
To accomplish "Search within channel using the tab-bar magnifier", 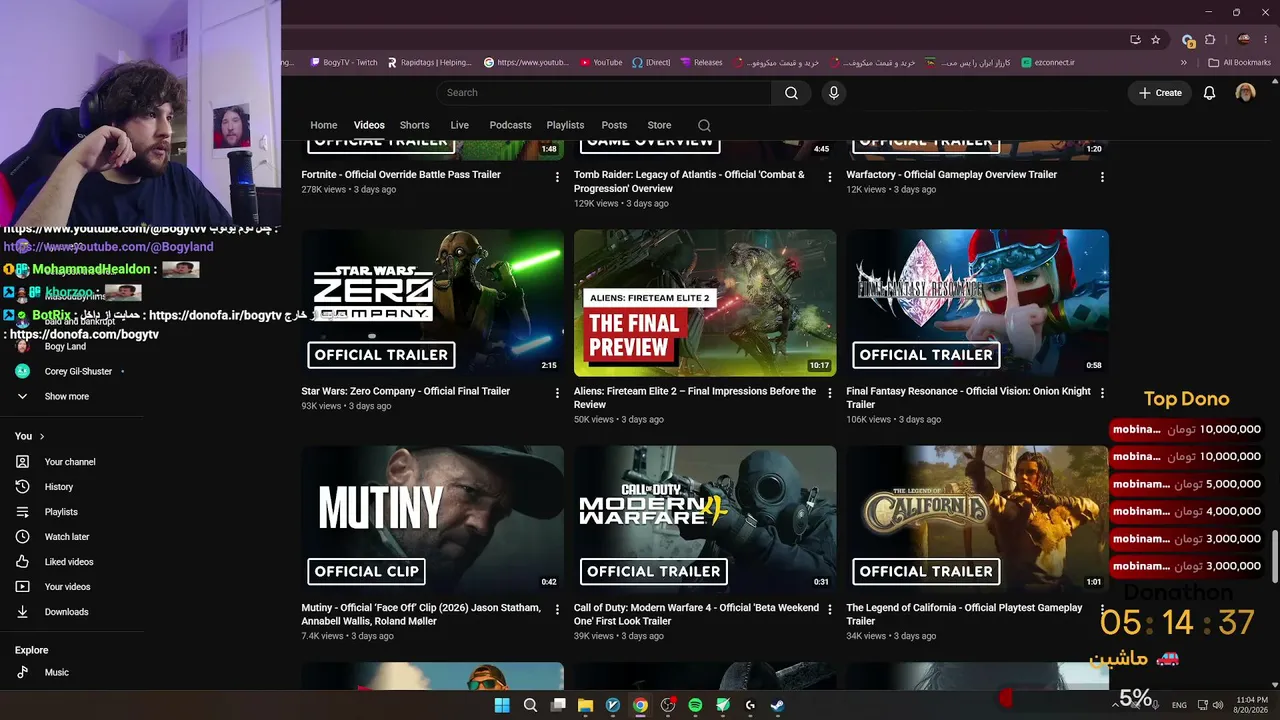I will point(704,125).
